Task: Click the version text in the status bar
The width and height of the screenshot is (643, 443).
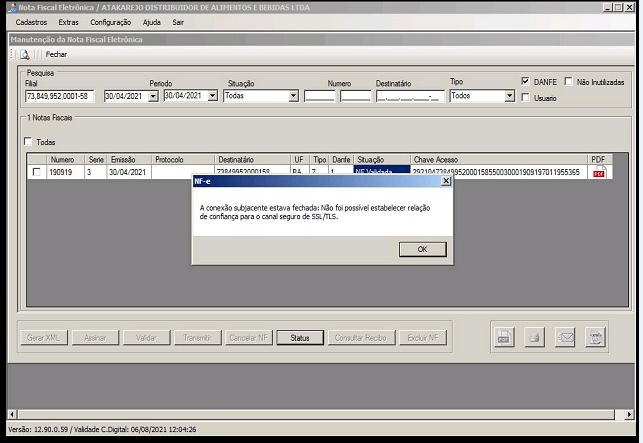Action: [102, 429]
